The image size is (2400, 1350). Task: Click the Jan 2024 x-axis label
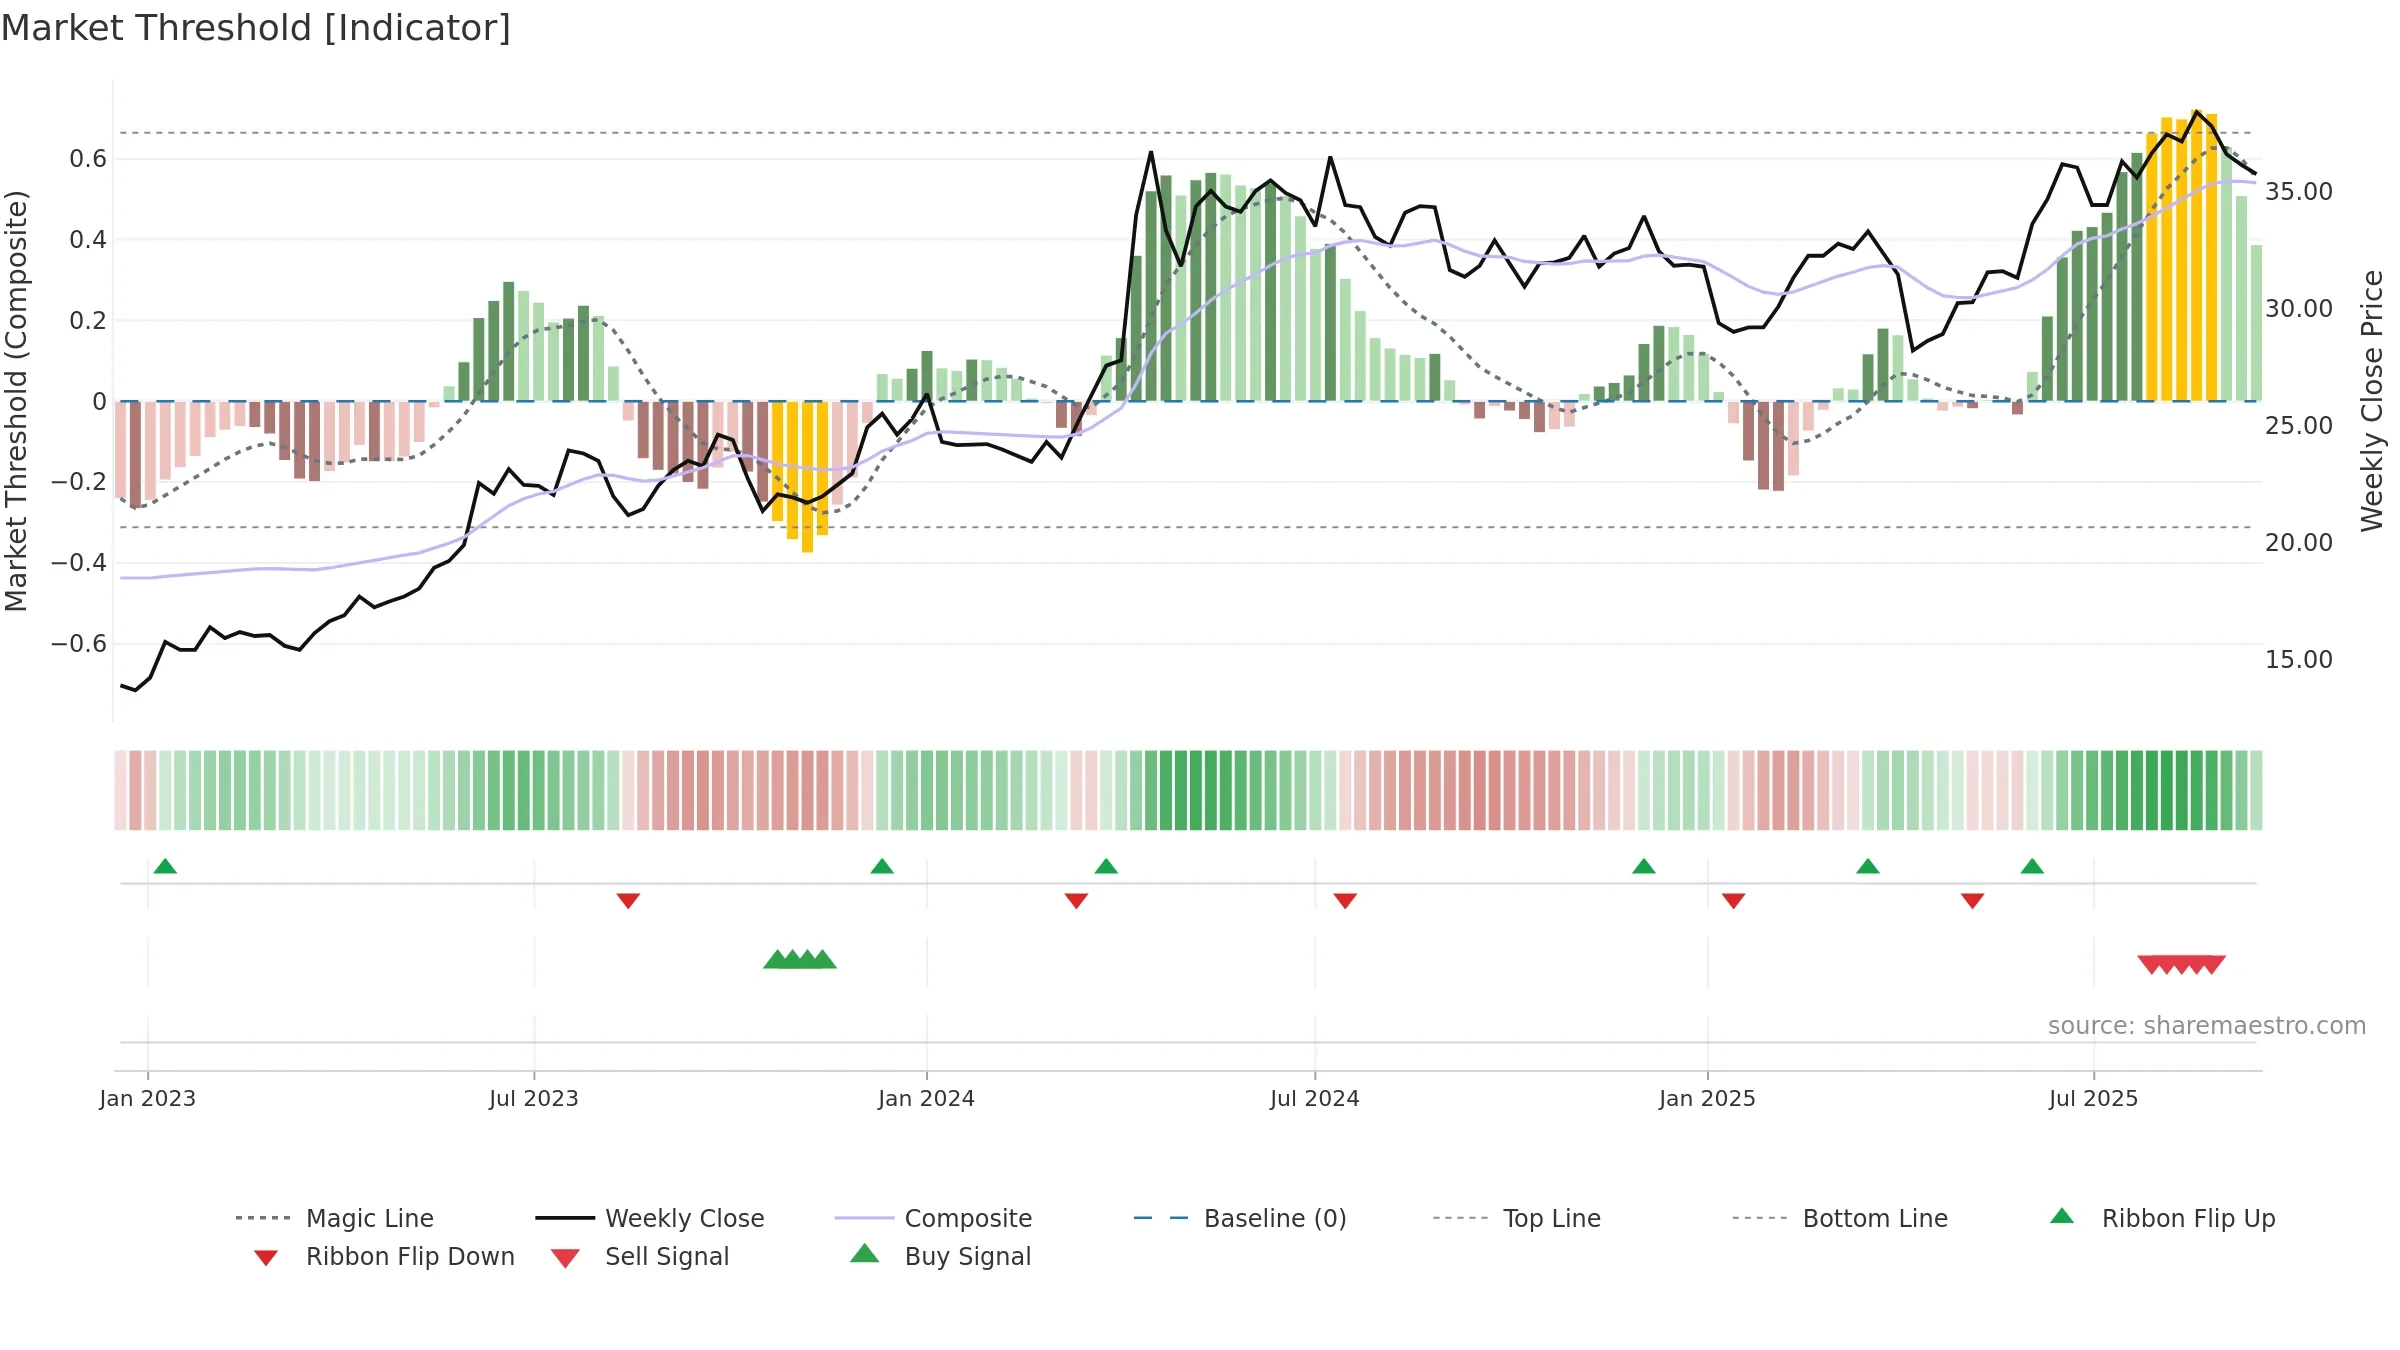(927, 1098)
